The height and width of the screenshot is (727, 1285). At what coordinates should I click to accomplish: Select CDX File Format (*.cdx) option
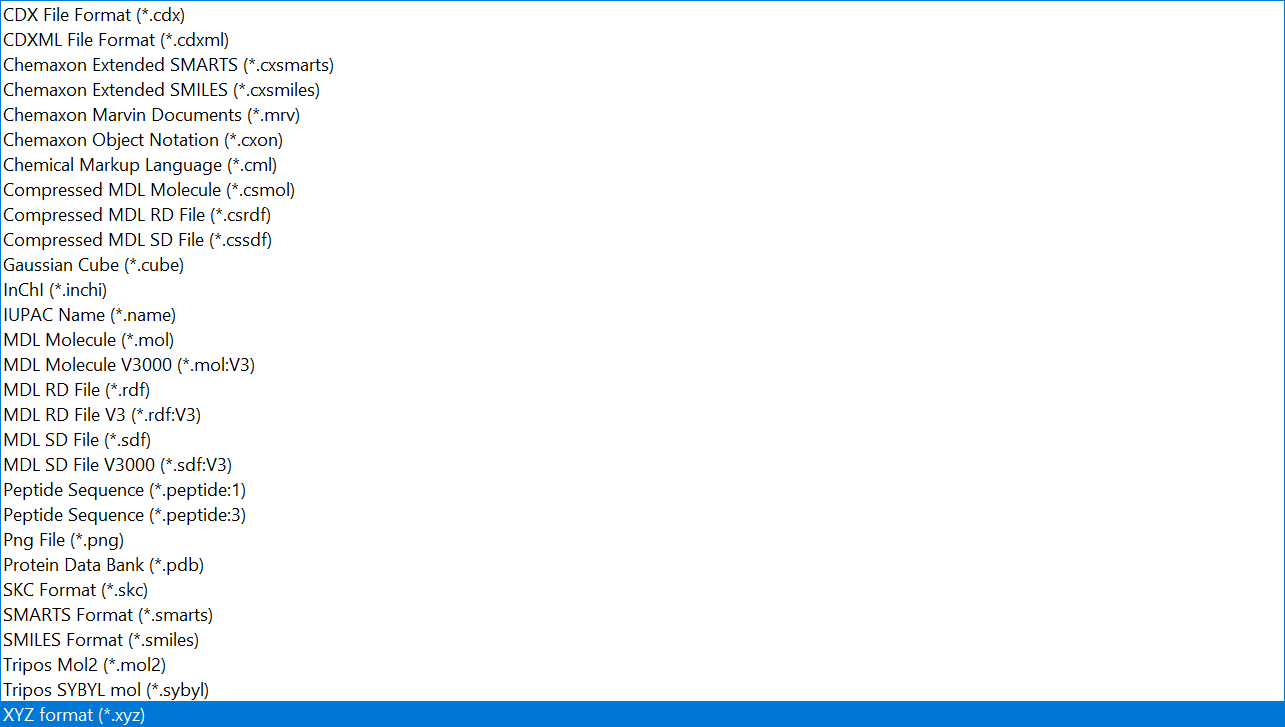tap(642, 15)
